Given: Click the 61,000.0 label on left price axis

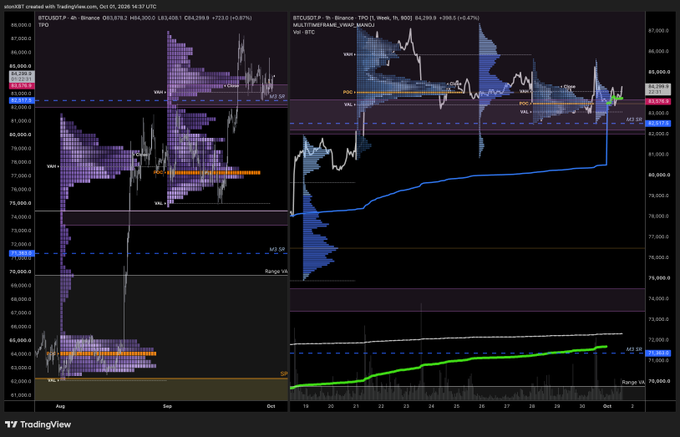Looking at the screenshot, I should tap(21, 395).
